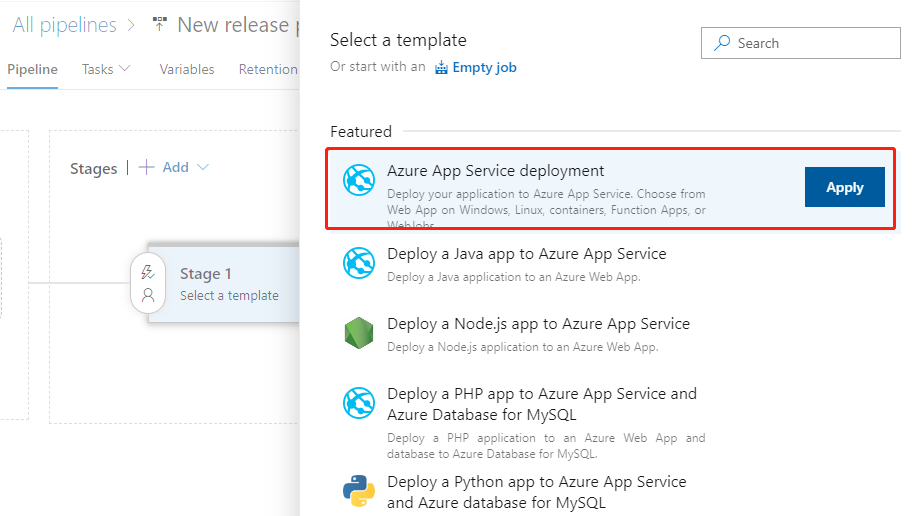Select Azure App Service deployment title

pyautogui.click(x=496, y=171)
